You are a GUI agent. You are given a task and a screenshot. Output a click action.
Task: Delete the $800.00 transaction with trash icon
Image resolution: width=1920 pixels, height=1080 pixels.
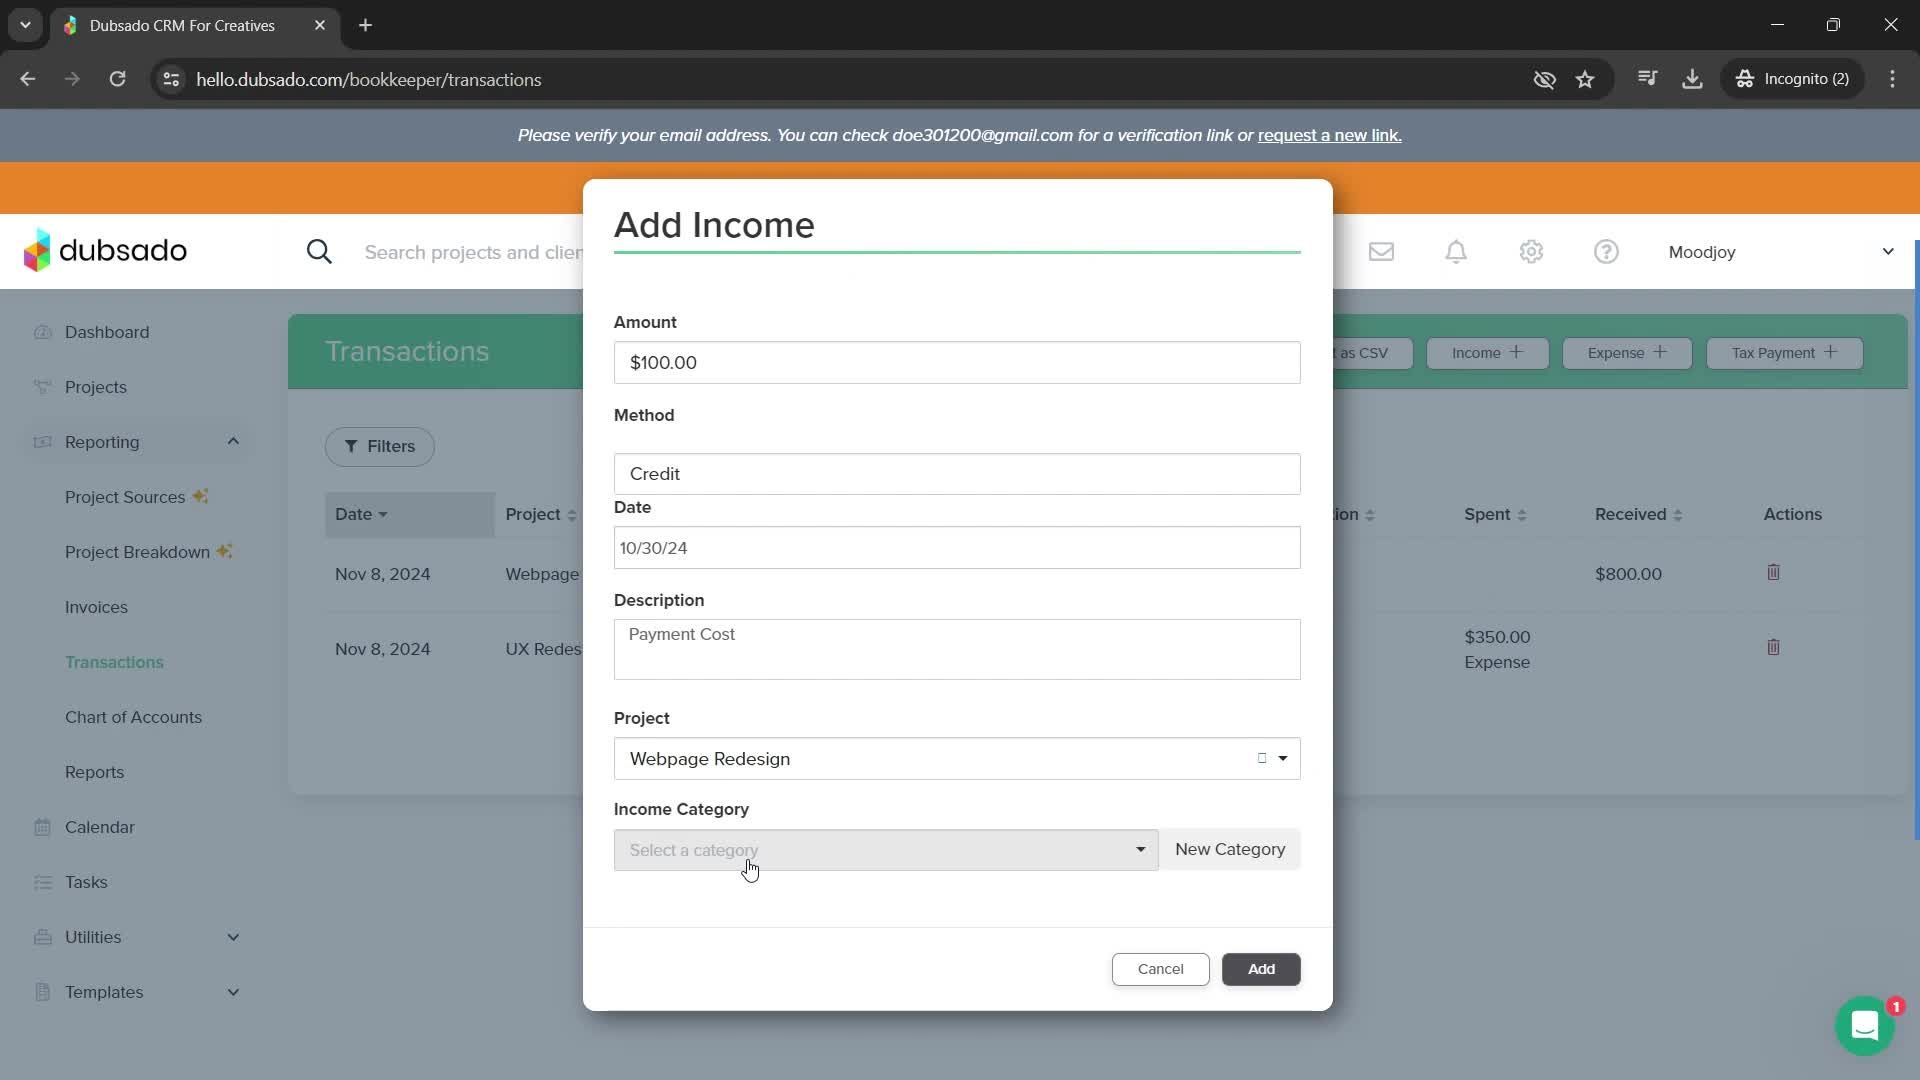click(x=1773, y=572)
